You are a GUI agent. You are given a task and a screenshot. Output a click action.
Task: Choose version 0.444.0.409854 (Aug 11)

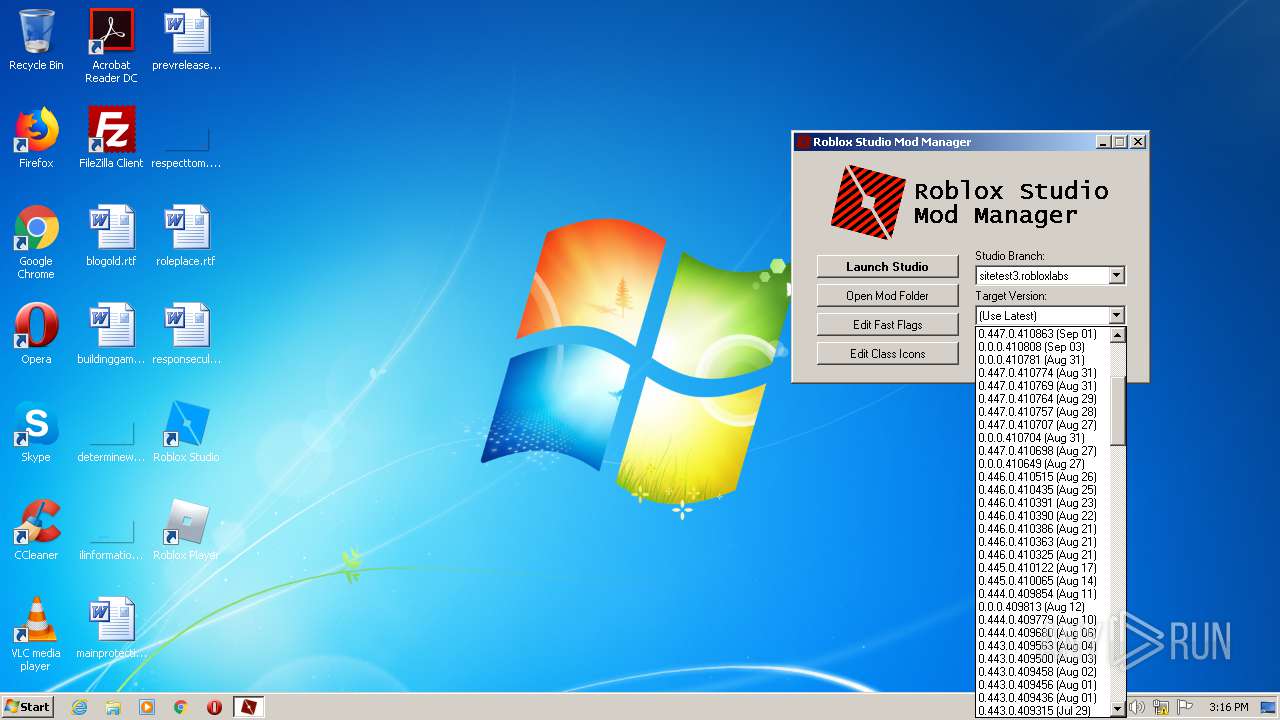1043,594
